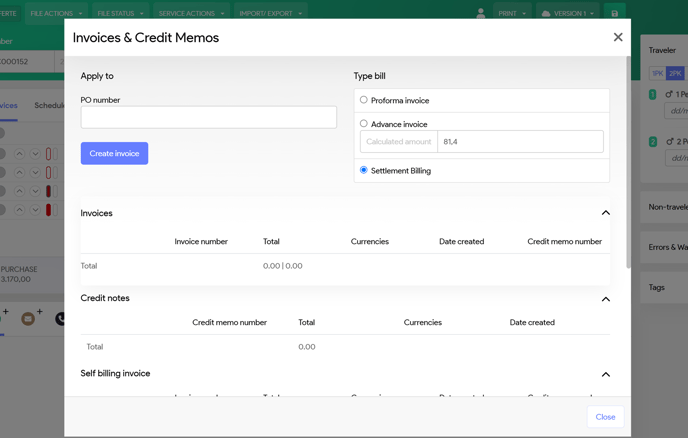
Task: Select the Proforma invoice radio button
Action: tap(364, 100)
